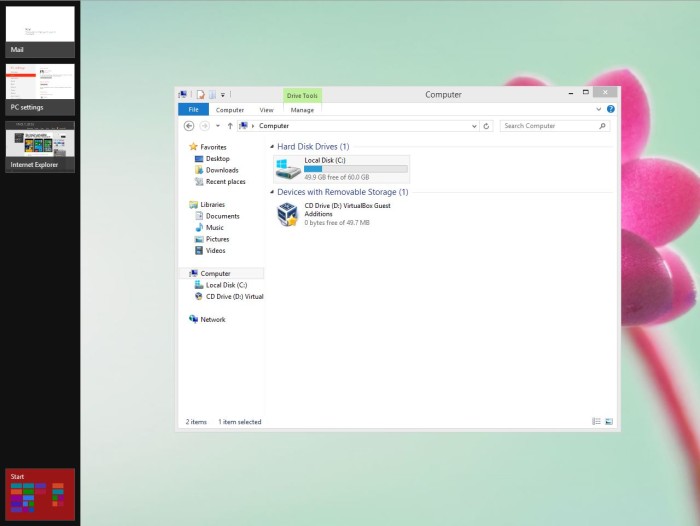Click CD Drive (D:) VirtualBox Guest Additions name

click(347, 210)
